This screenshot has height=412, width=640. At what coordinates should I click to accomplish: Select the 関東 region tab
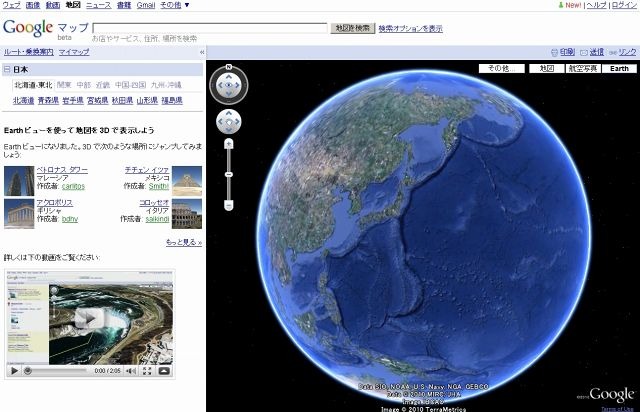tap(64, 85)
